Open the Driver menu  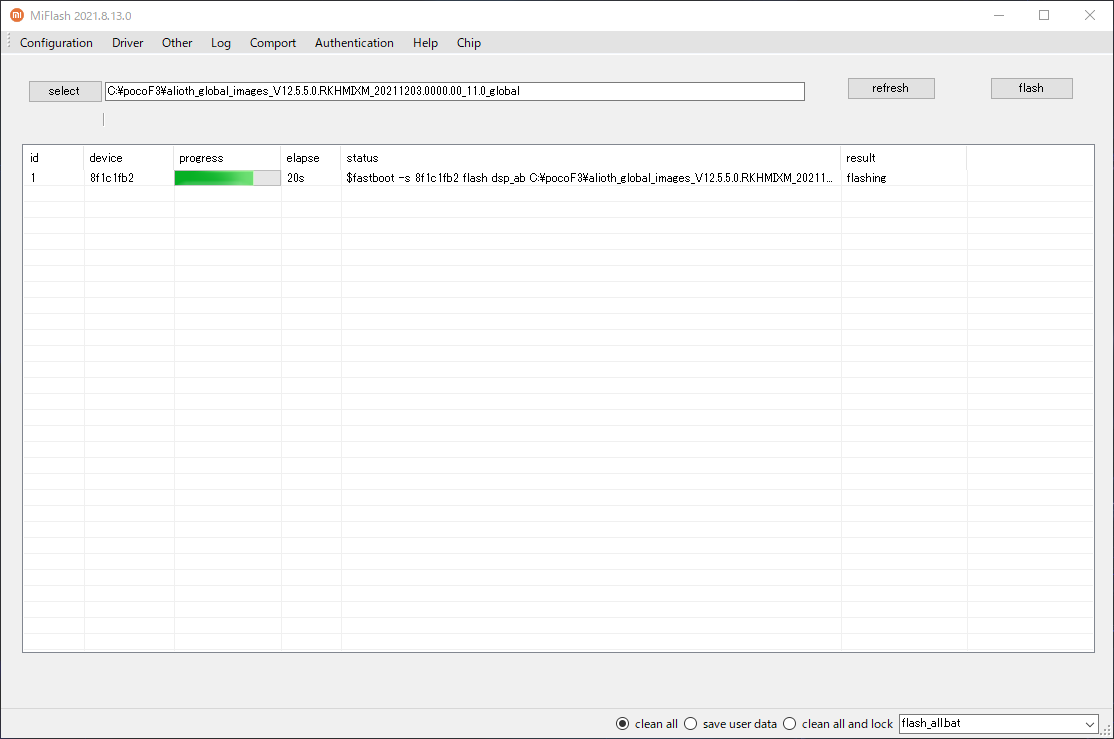point(127,43)
